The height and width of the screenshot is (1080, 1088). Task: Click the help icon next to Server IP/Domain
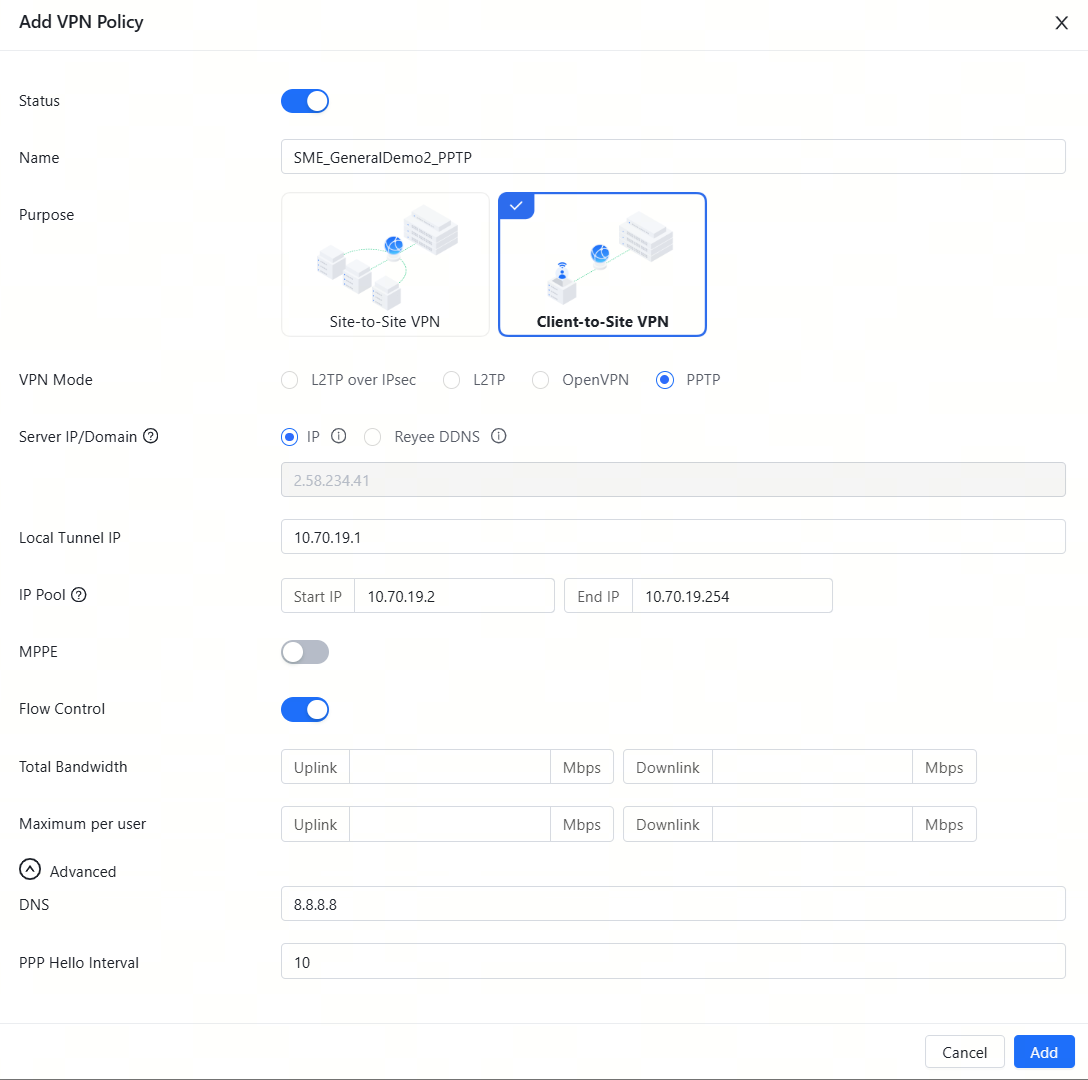point(151,436)
